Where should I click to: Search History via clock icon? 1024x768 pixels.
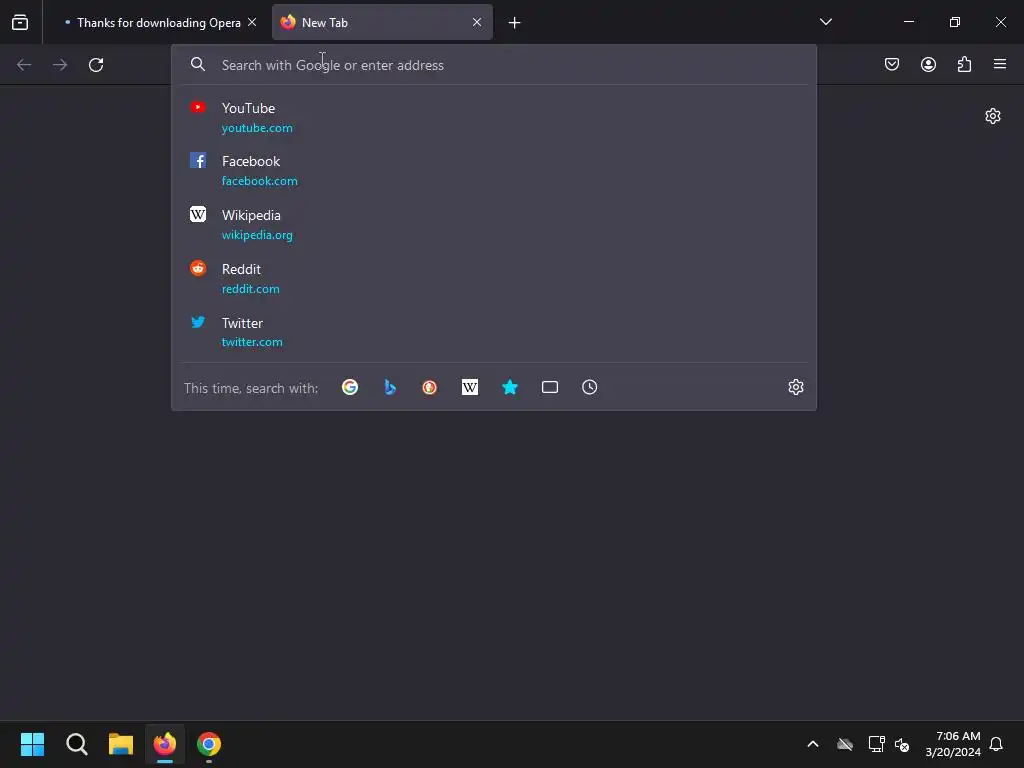[x=590, y=387]
